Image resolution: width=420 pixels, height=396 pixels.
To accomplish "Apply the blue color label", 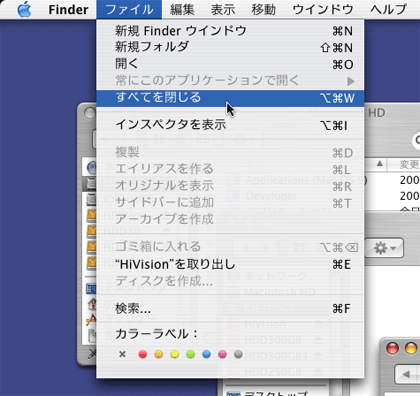I will tap(206, 354).
